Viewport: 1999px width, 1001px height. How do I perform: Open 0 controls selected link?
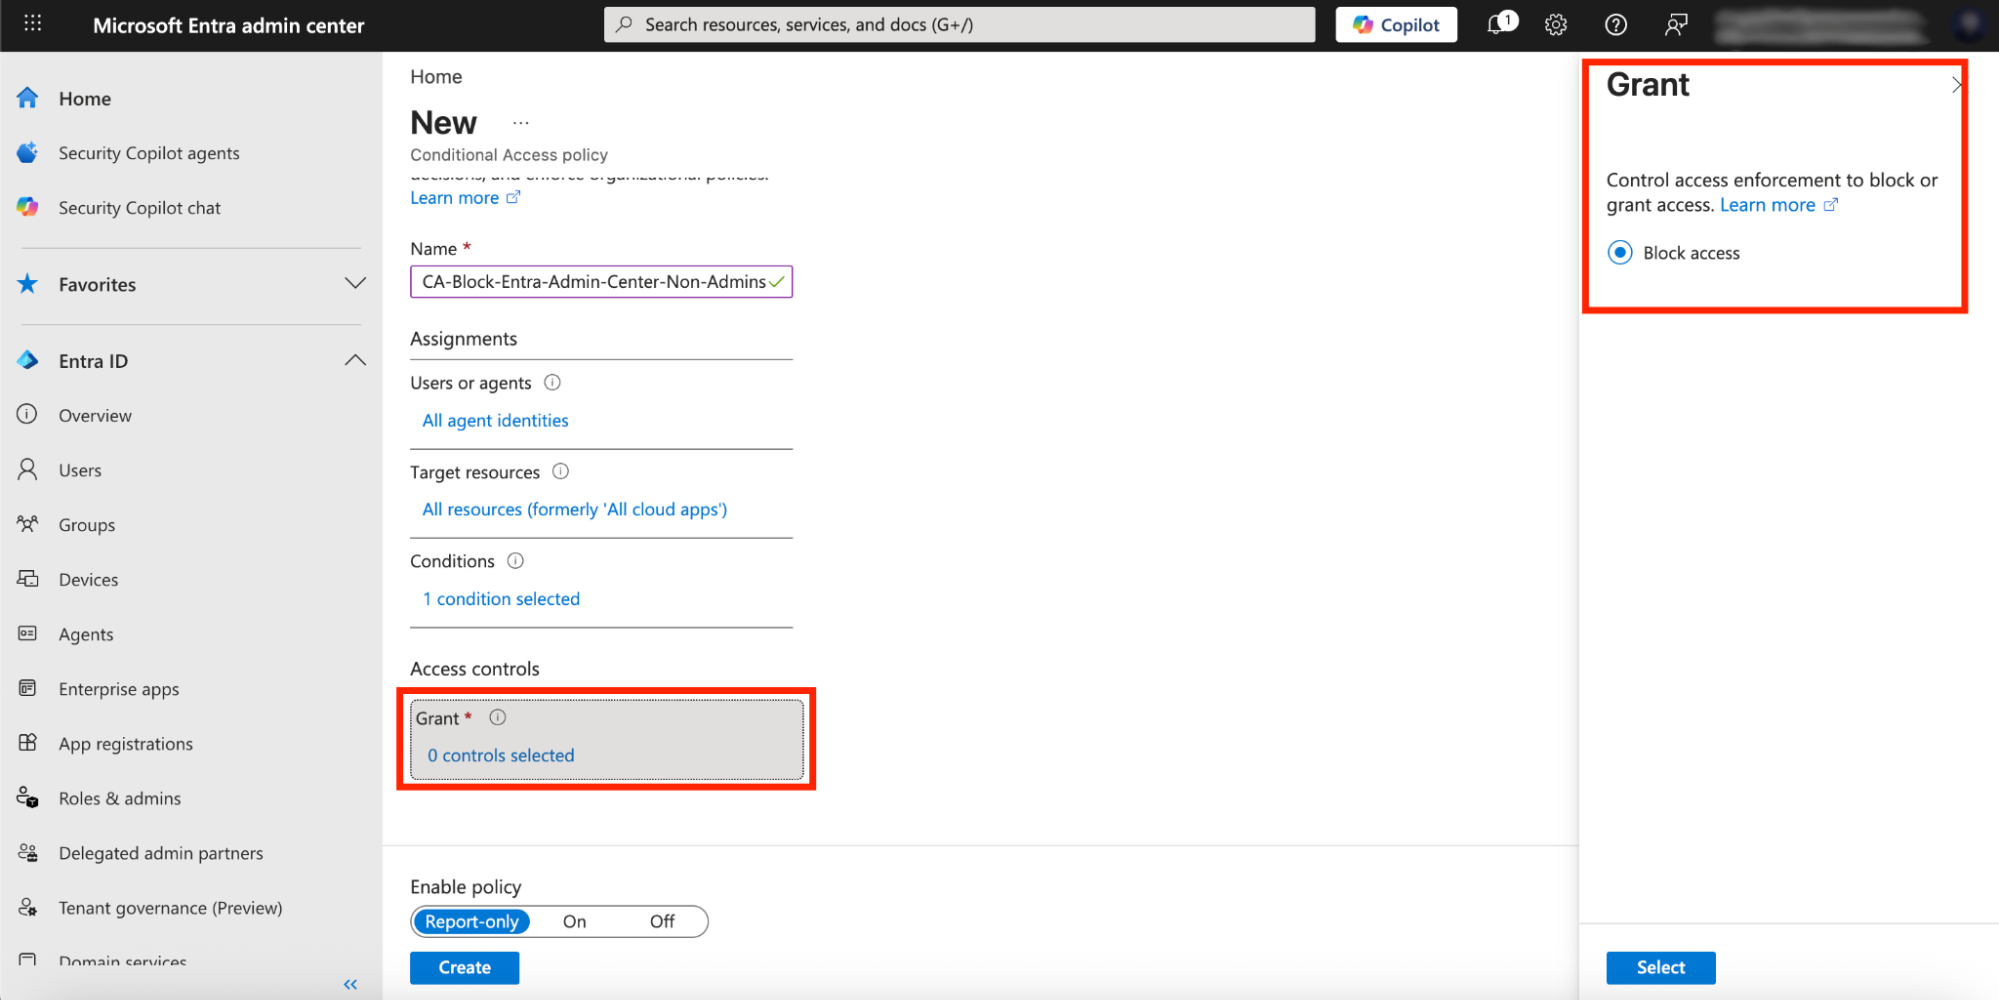click(501, 756)
